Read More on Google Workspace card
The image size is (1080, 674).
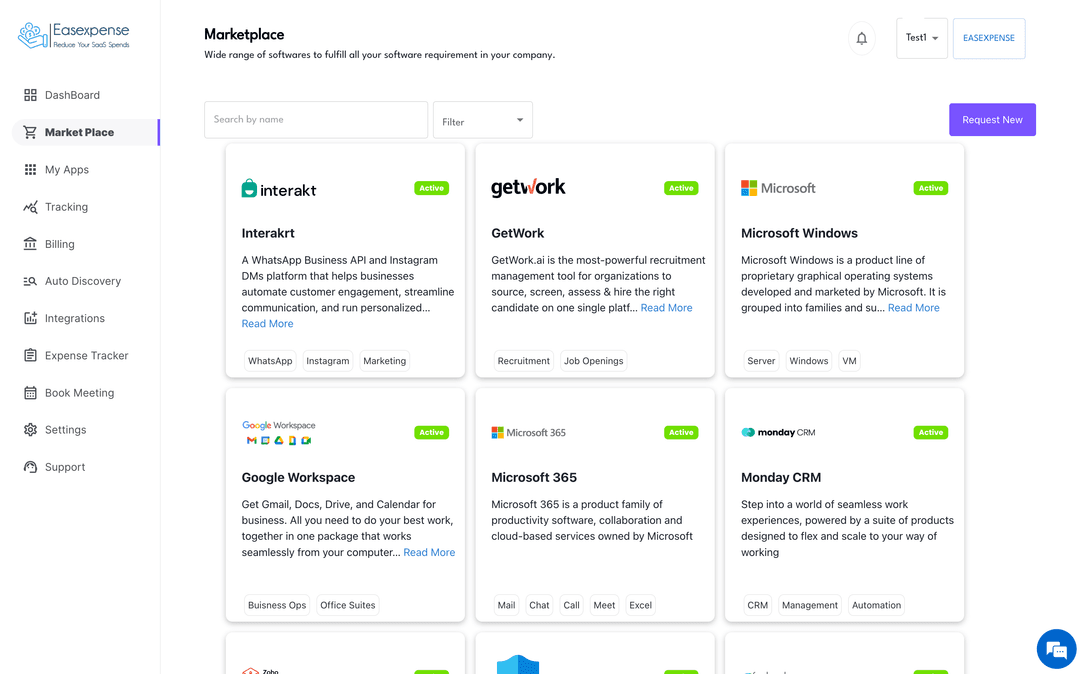[x=429, y=552]
